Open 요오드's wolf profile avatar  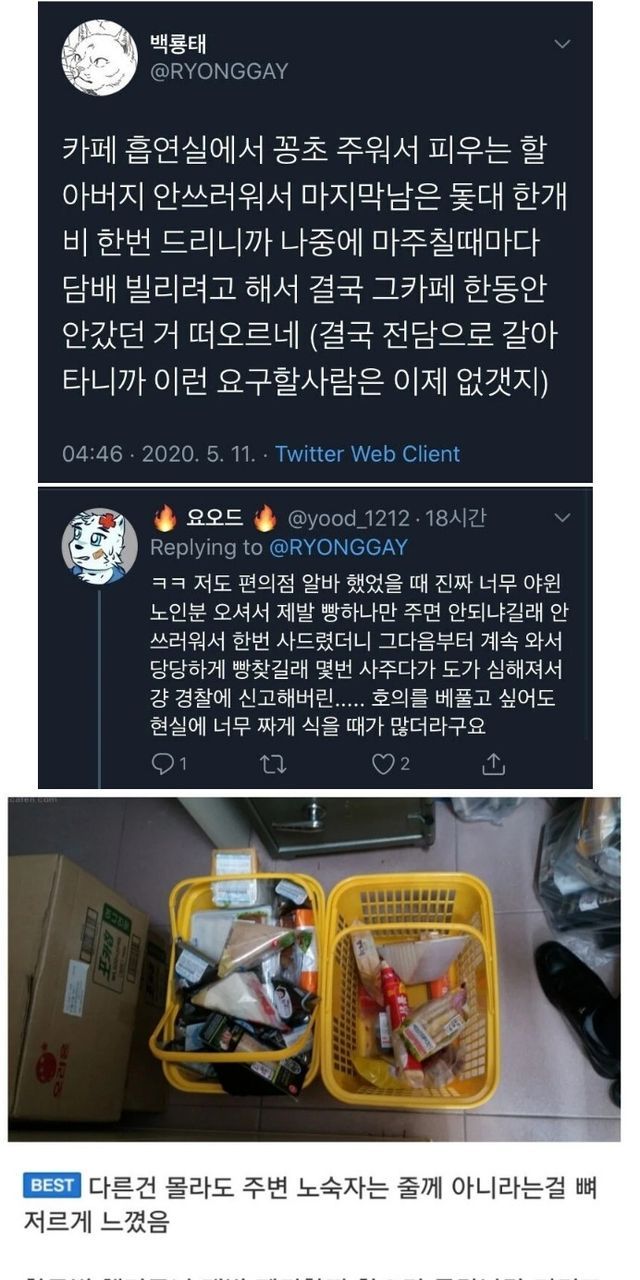99,546
